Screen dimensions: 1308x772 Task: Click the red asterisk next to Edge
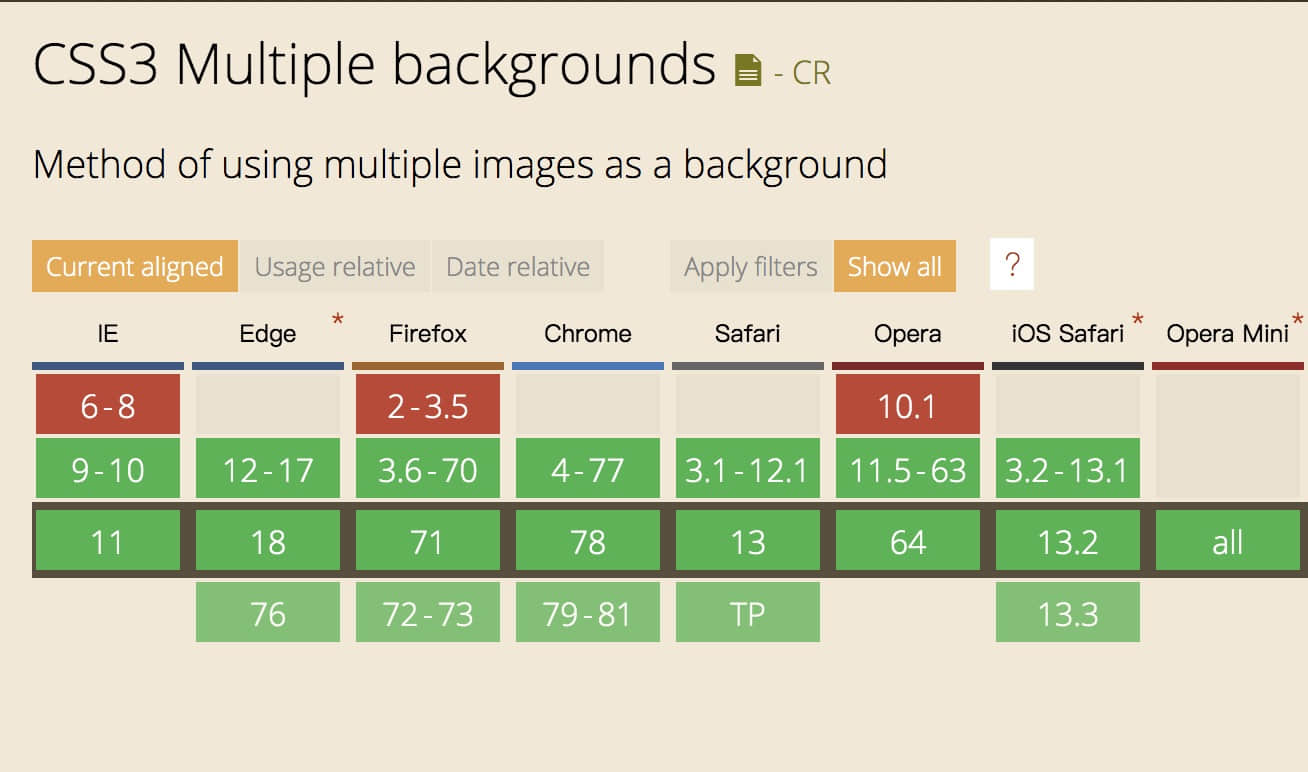pos(337,321)
